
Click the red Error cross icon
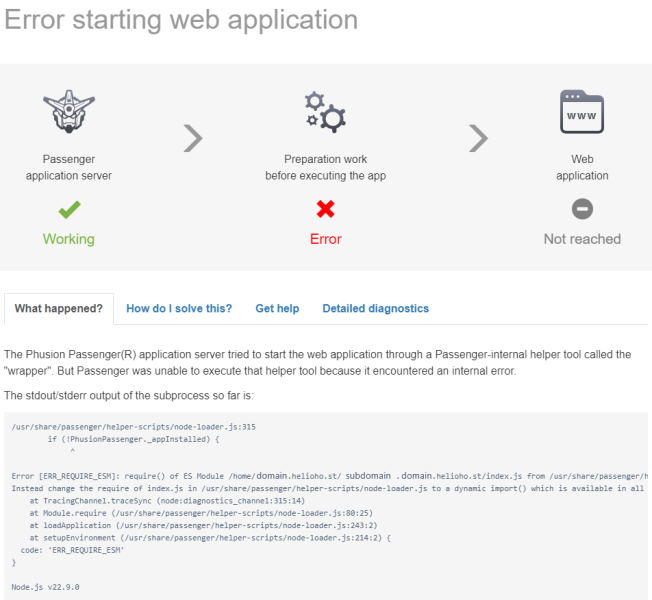325,209
